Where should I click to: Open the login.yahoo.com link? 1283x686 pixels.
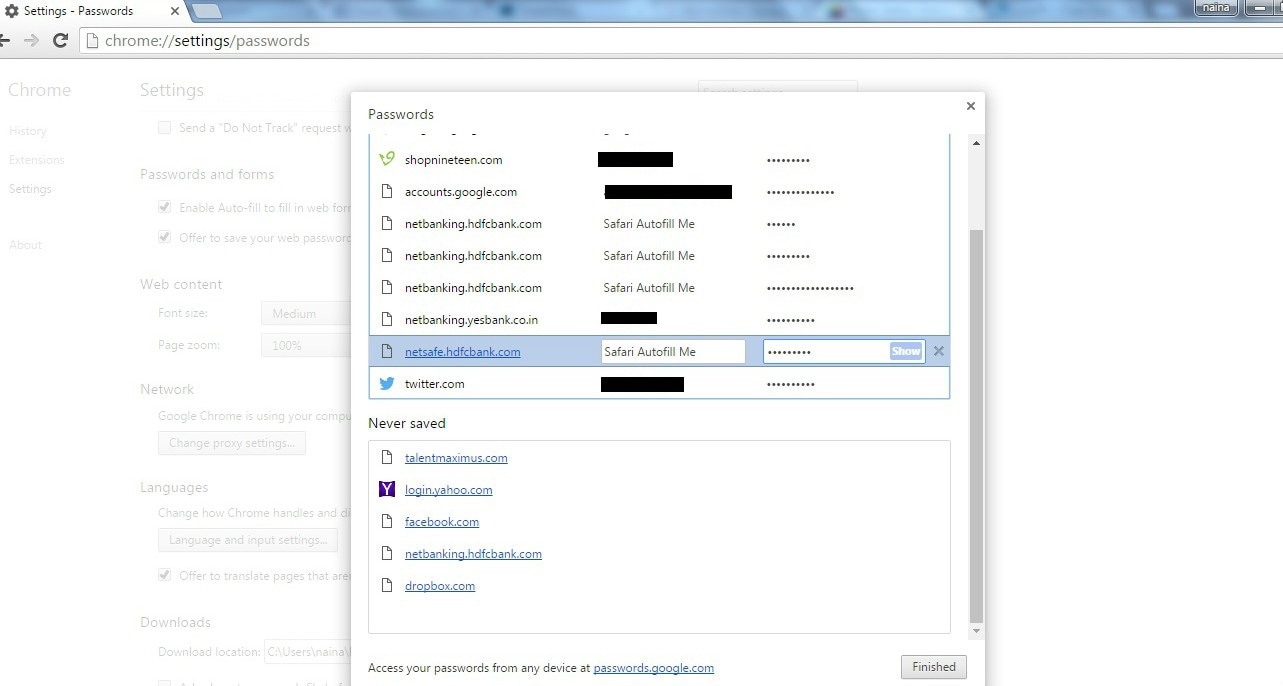point(449,490)
